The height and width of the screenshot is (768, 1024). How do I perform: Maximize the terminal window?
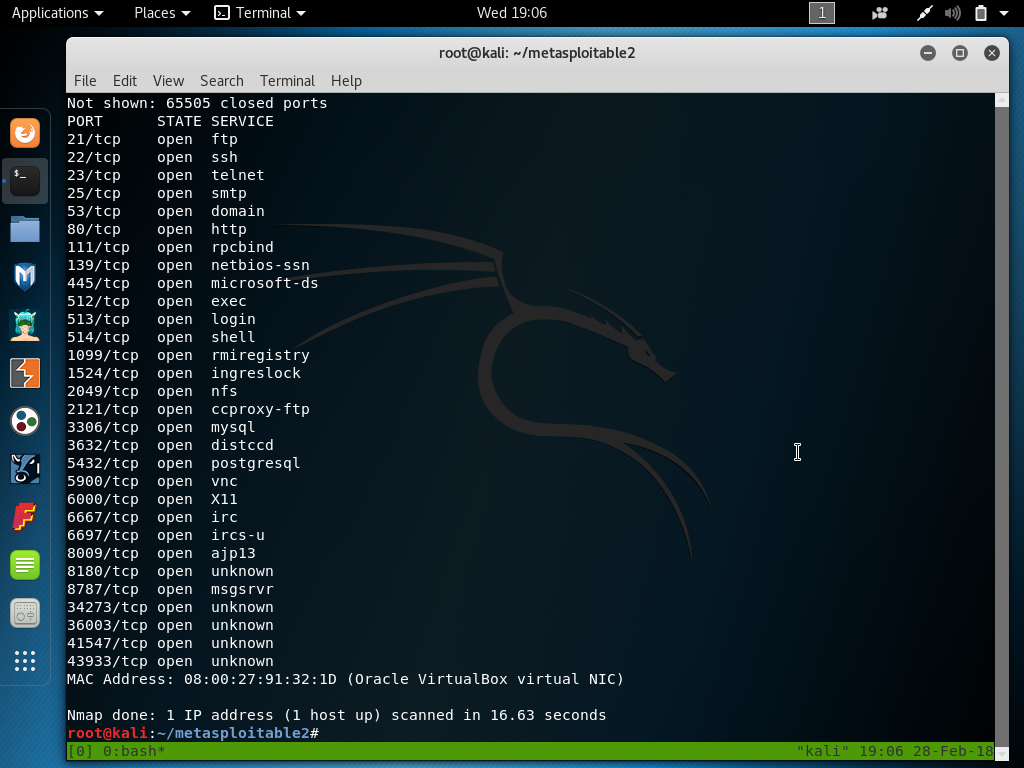point(959,53)
